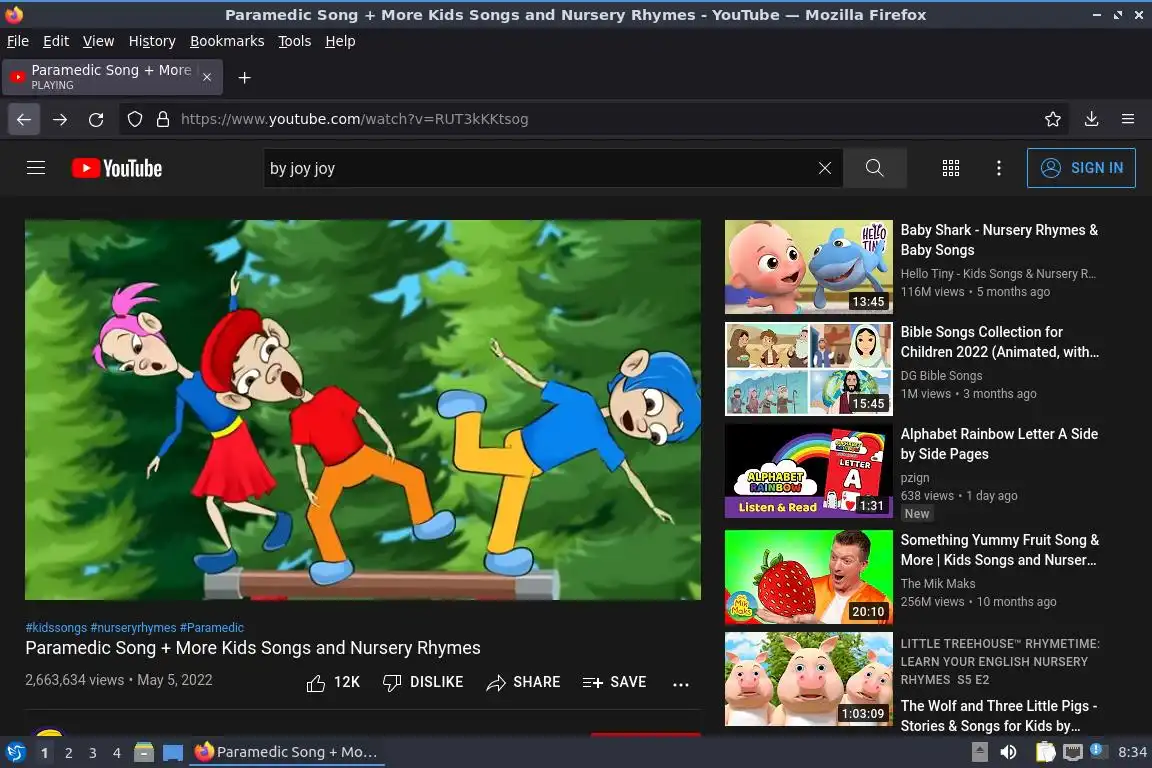Open the file manager taskbar icon
This screenshot has height=768, width=1152.
click(144, 752)
